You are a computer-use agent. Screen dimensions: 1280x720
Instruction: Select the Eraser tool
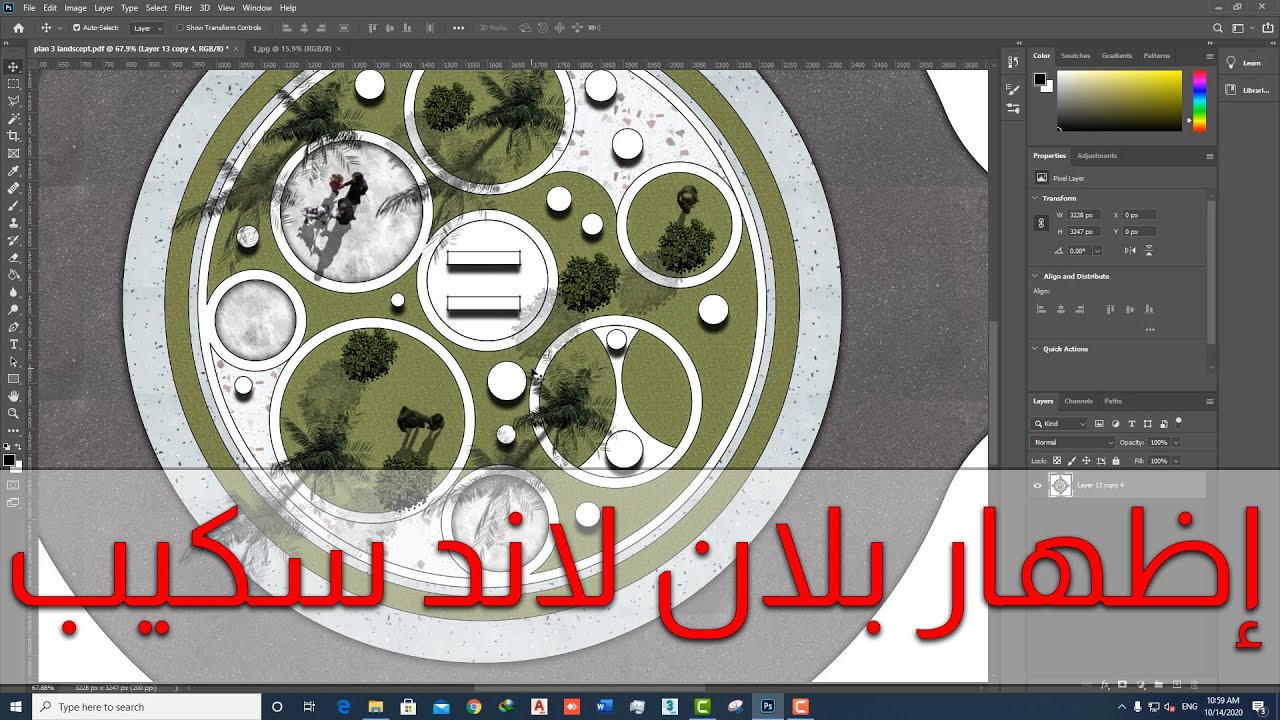click(x=13, y=257)
